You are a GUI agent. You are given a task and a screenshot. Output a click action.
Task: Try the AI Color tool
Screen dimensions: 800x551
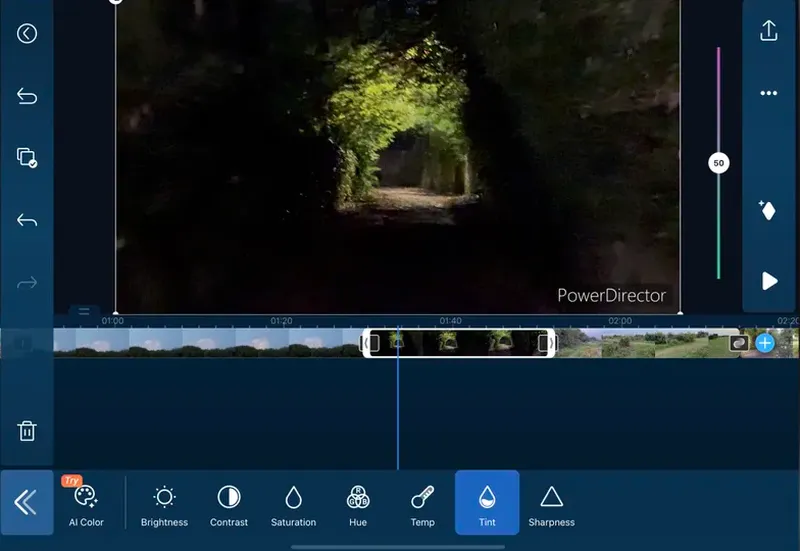point(86,504)
